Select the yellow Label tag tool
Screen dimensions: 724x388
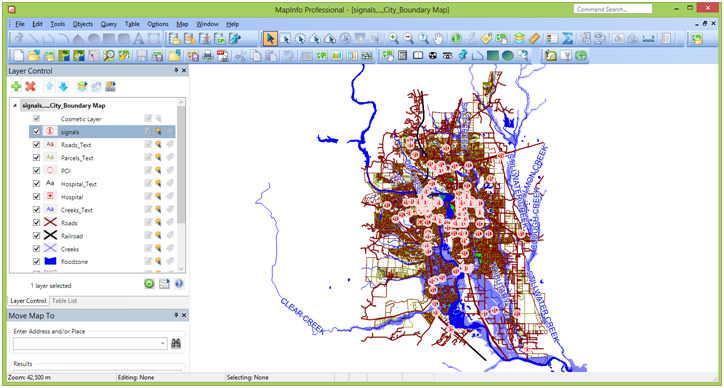(486, 38)
